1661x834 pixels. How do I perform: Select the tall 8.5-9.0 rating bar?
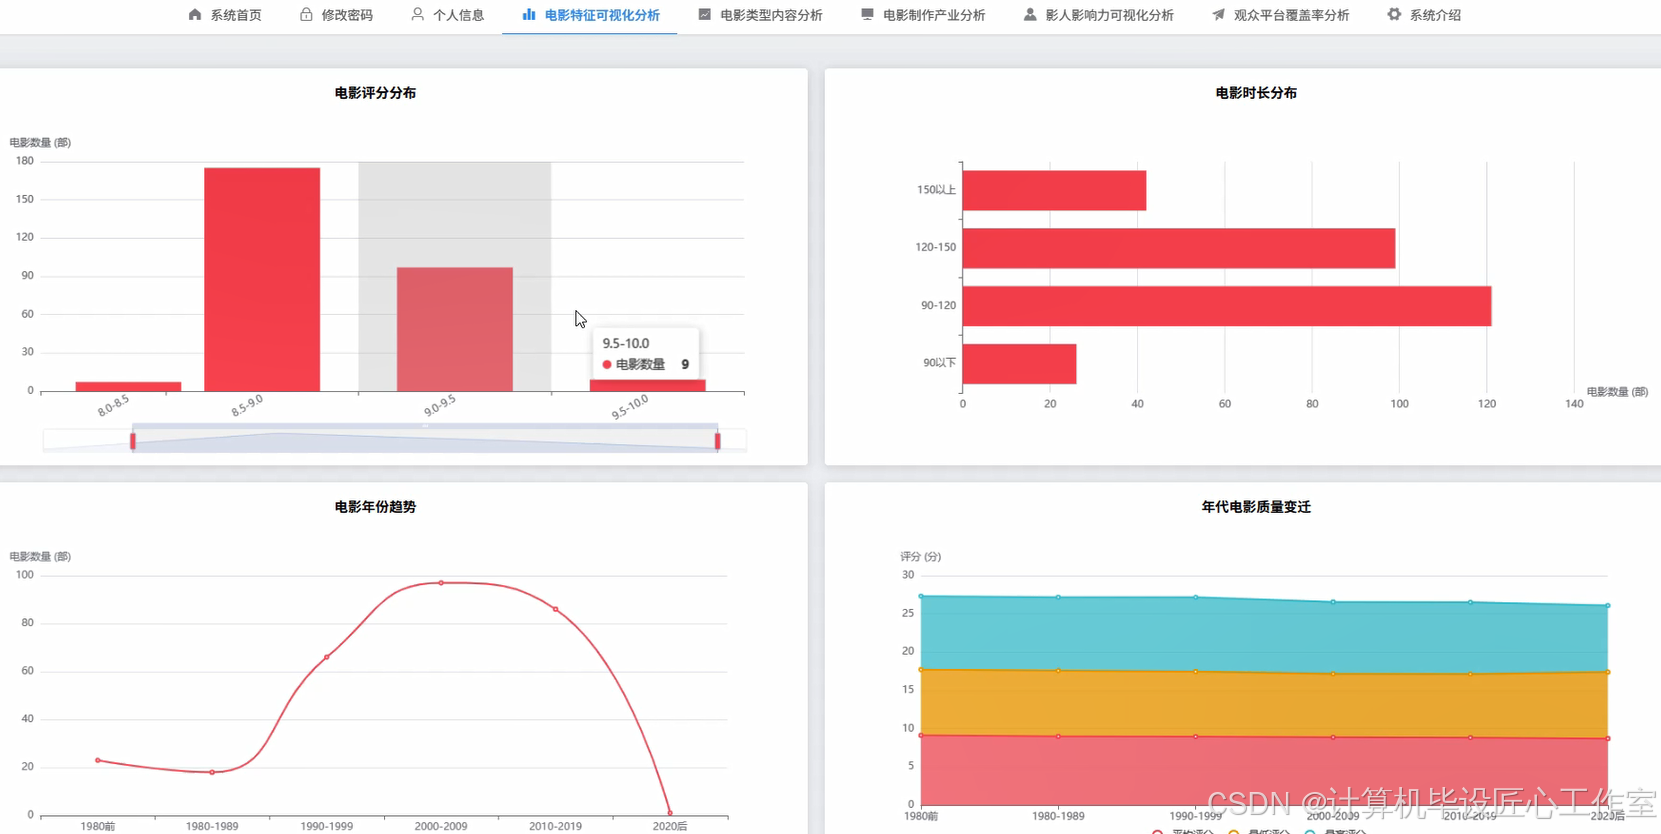click(262, 279)
